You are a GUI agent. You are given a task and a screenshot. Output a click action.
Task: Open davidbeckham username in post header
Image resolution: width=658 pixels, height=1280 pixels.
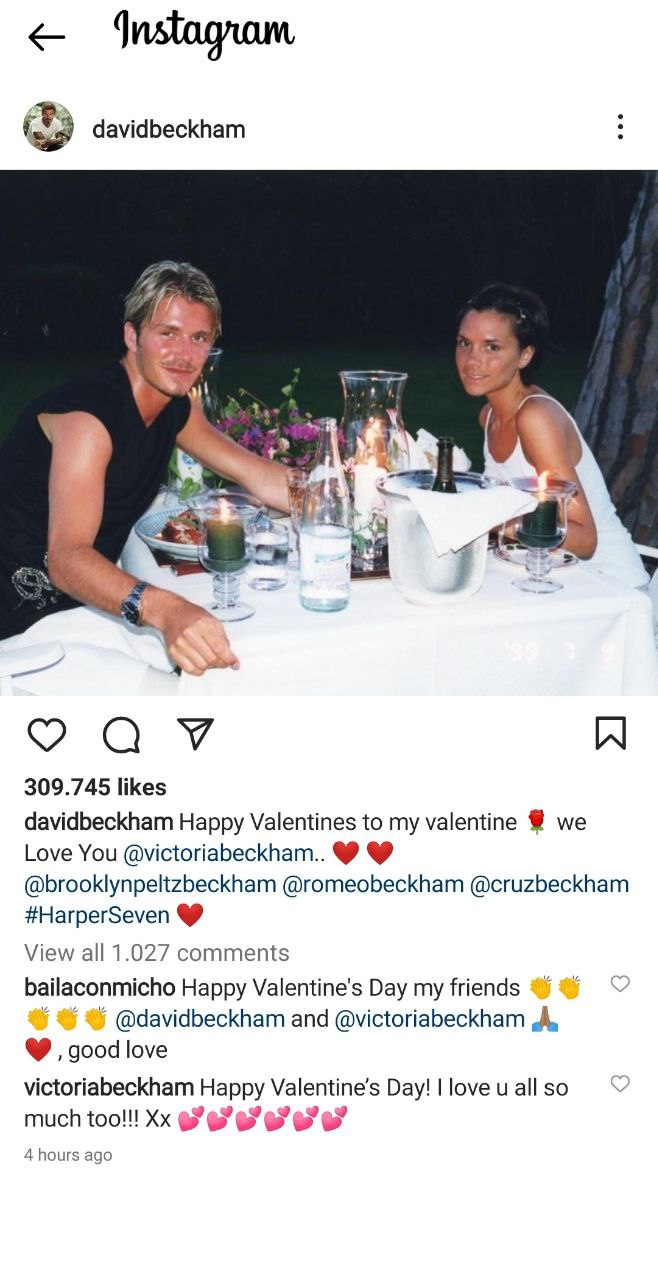click(168, 129)
